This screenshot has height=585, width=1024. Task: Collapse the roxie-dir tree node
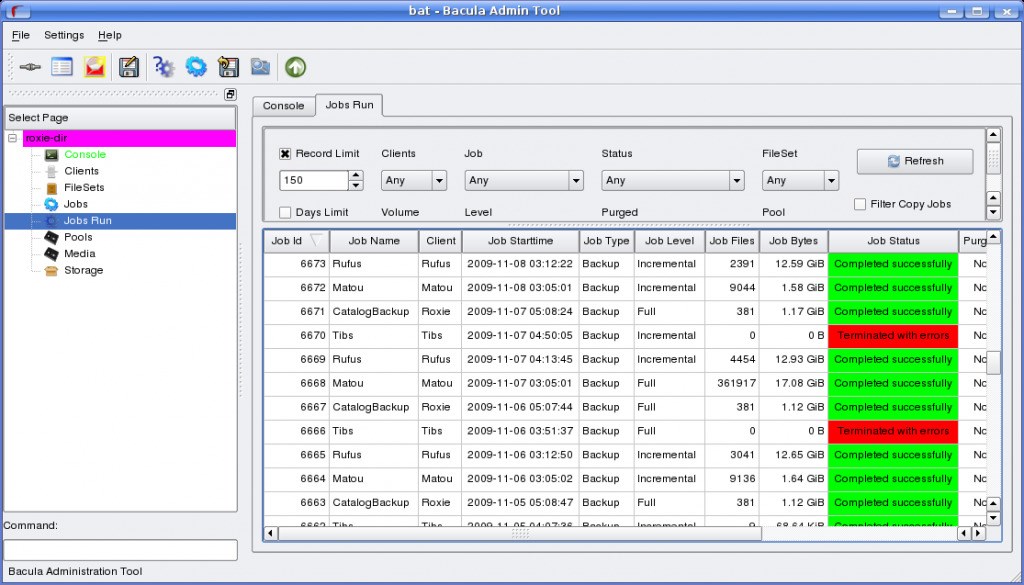[x=12, y=138]
